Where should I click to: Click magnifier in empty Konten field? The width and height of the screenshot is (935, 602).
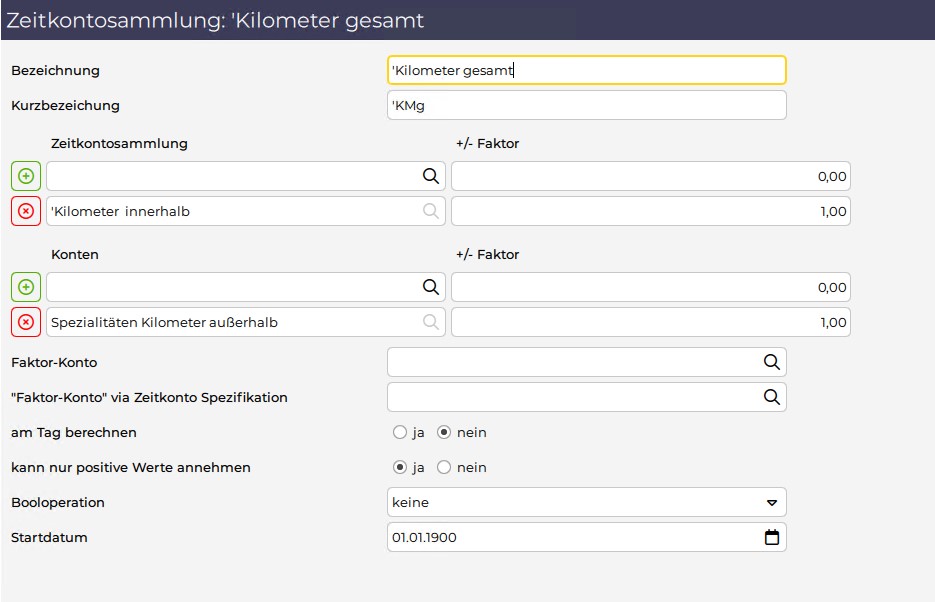431,287
